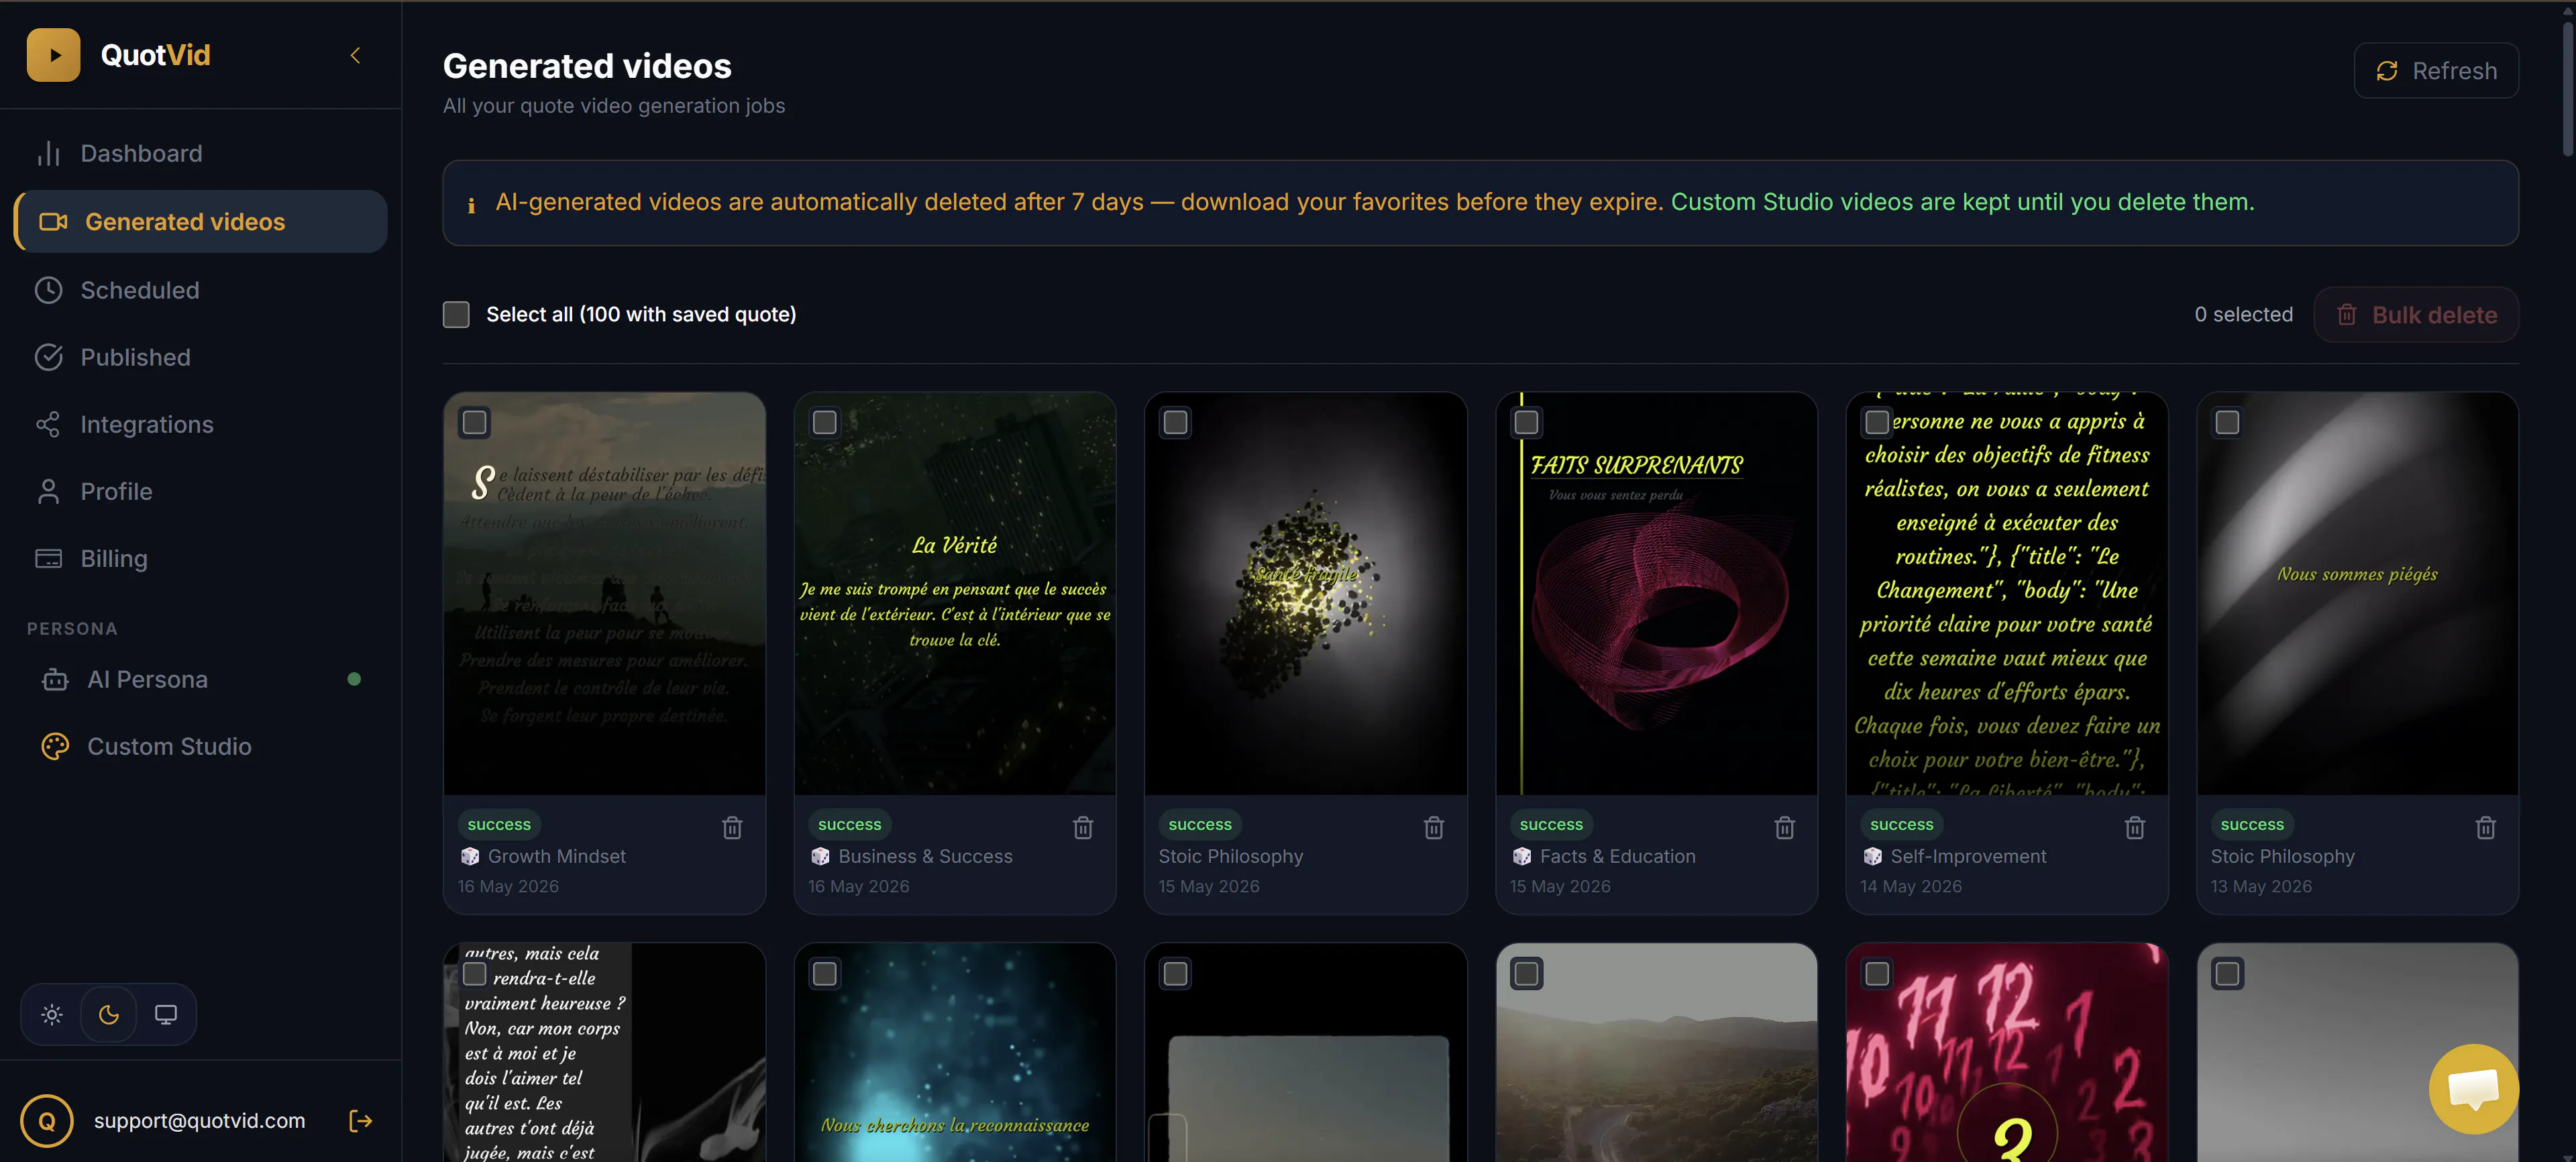Click the '0 selected' counter text
The image size is (2576, 1162).
pyautogui.click(x=2244, y=314)
